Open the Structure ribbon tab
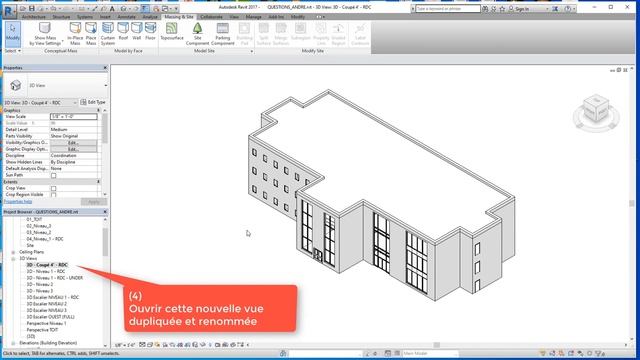The image size is (640, 360). point(61,17)
